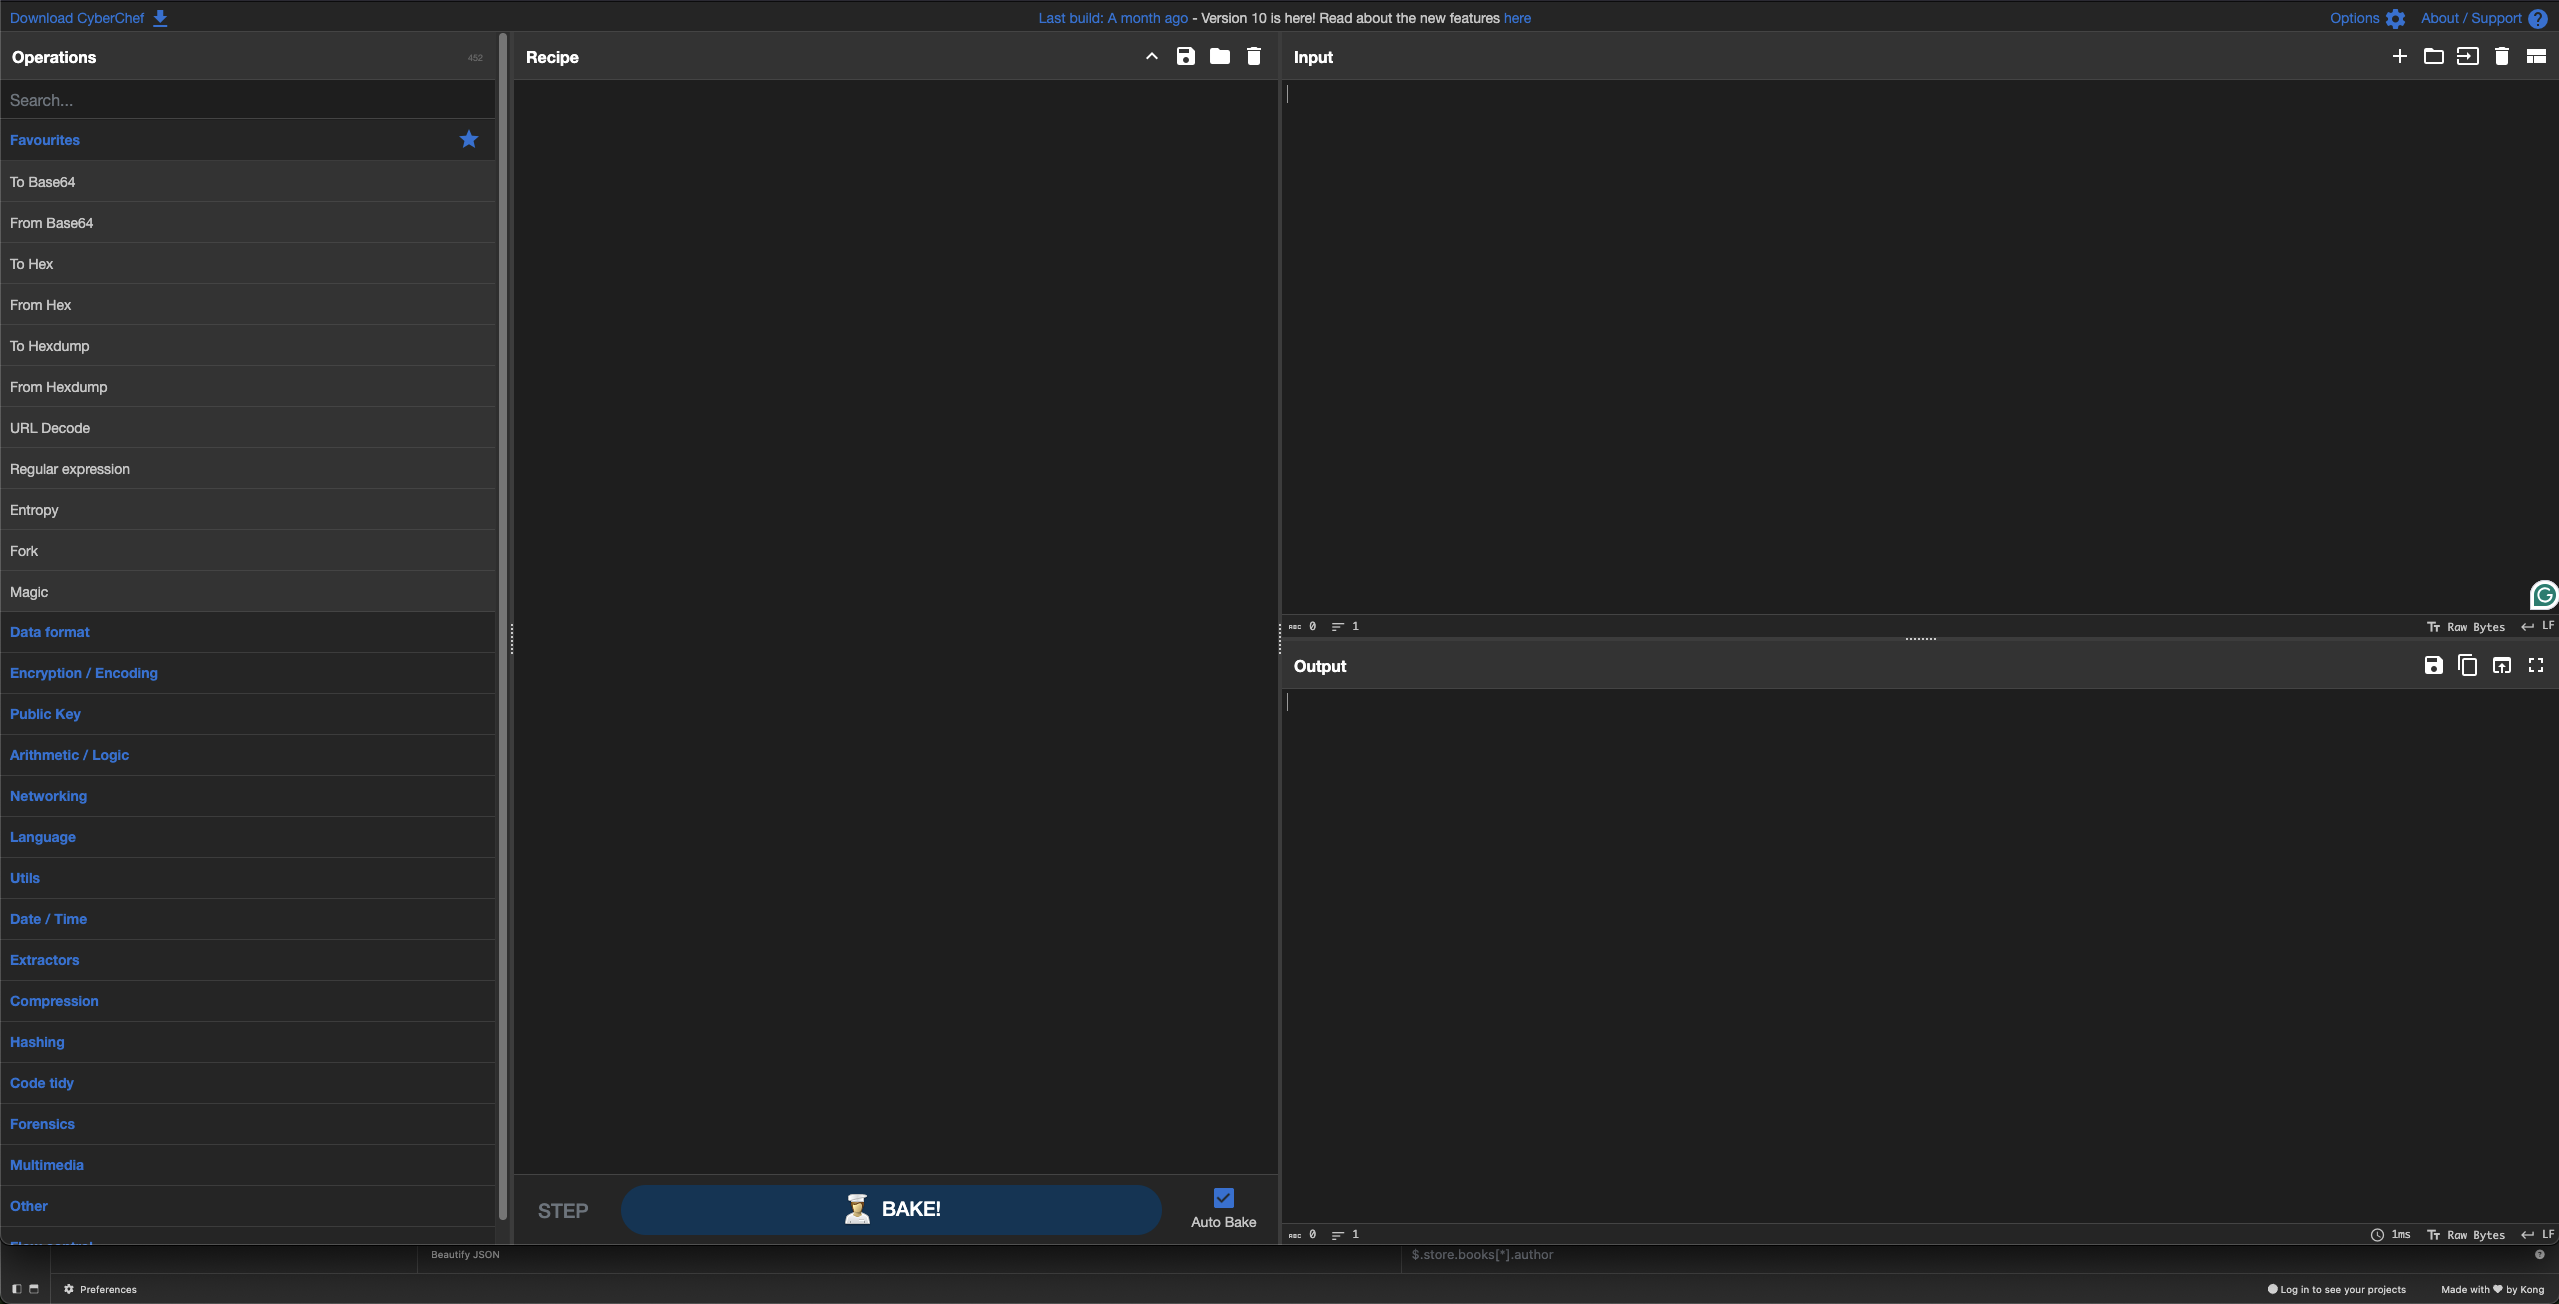
Task: Click the Grammarly icon in the input pane
Action: tap(2544, 595)
